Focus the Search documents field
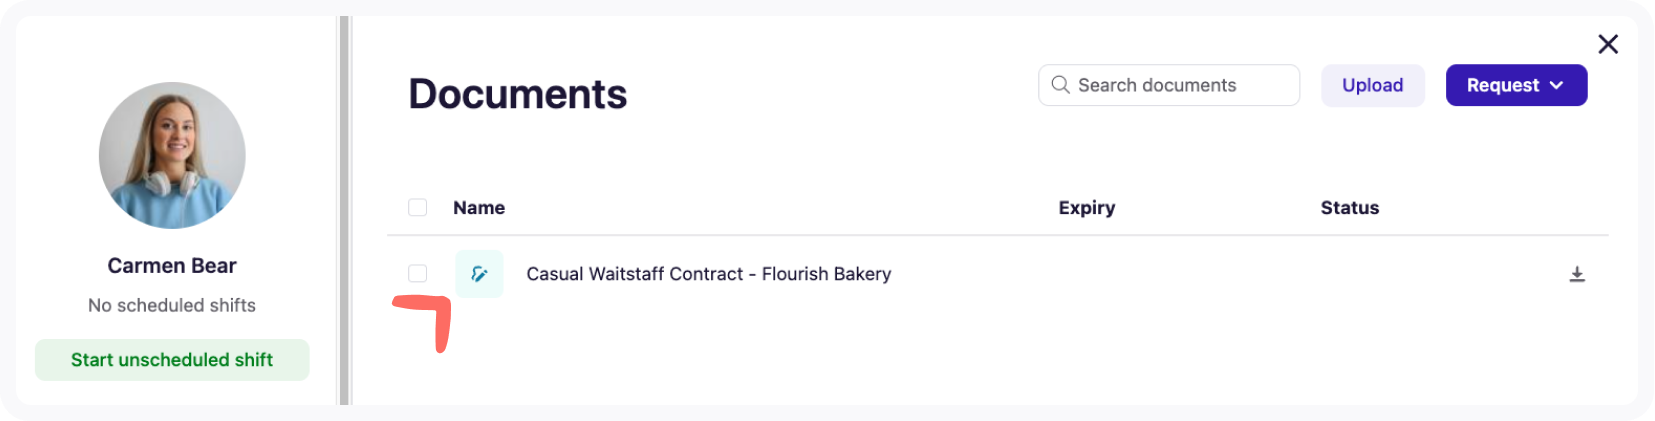The width and height of the screenshot is (1655, 421). [x=1180, y=85]
